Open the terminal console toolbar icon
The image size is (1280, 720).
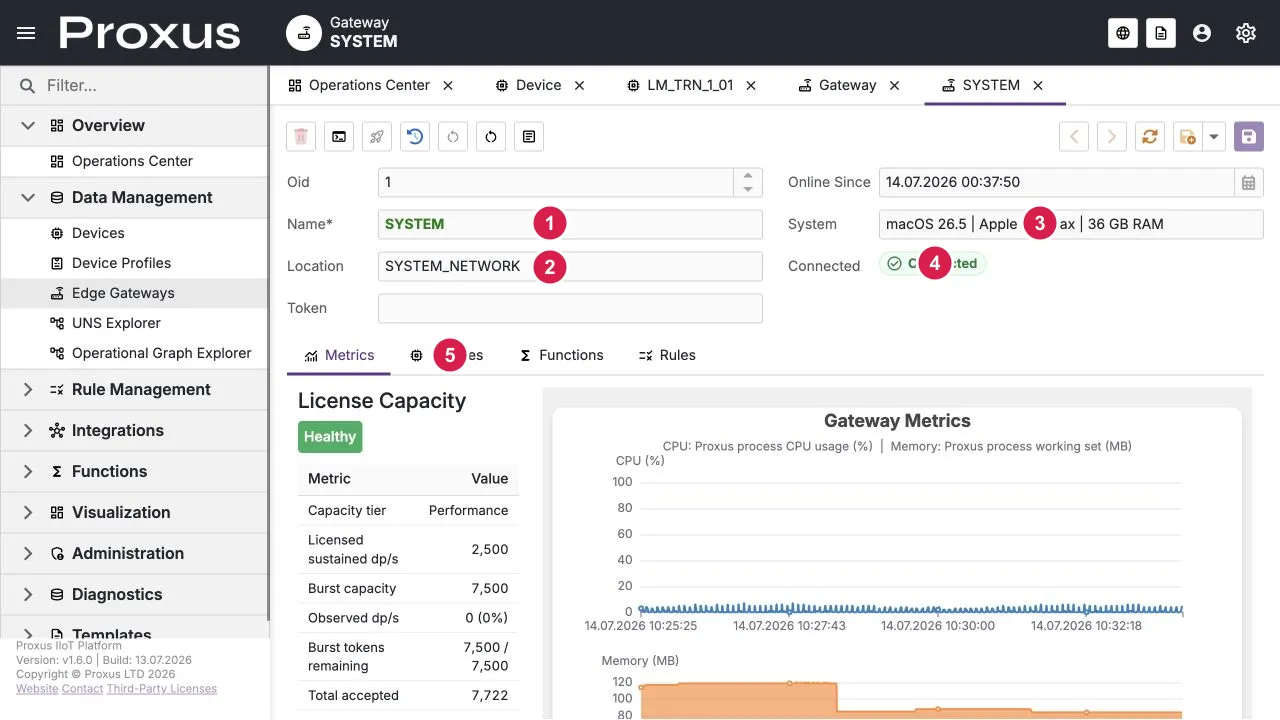click(340, 137)
